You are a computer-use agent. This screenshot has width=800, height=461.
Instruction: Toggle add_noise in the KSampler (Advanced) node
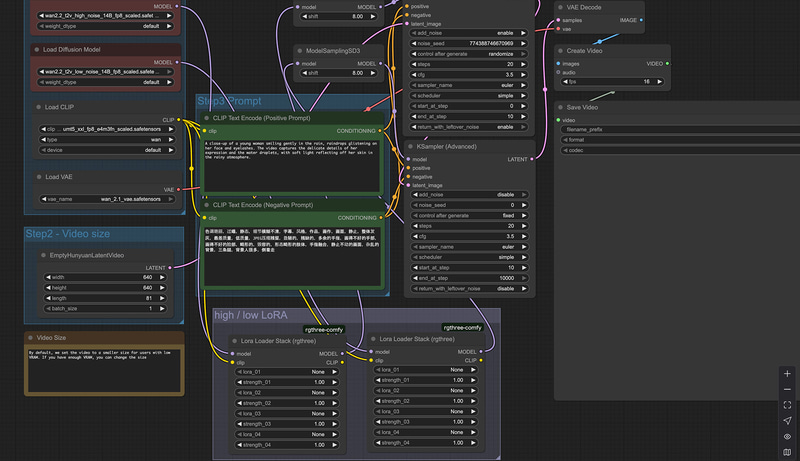click(x=468, y=195)
